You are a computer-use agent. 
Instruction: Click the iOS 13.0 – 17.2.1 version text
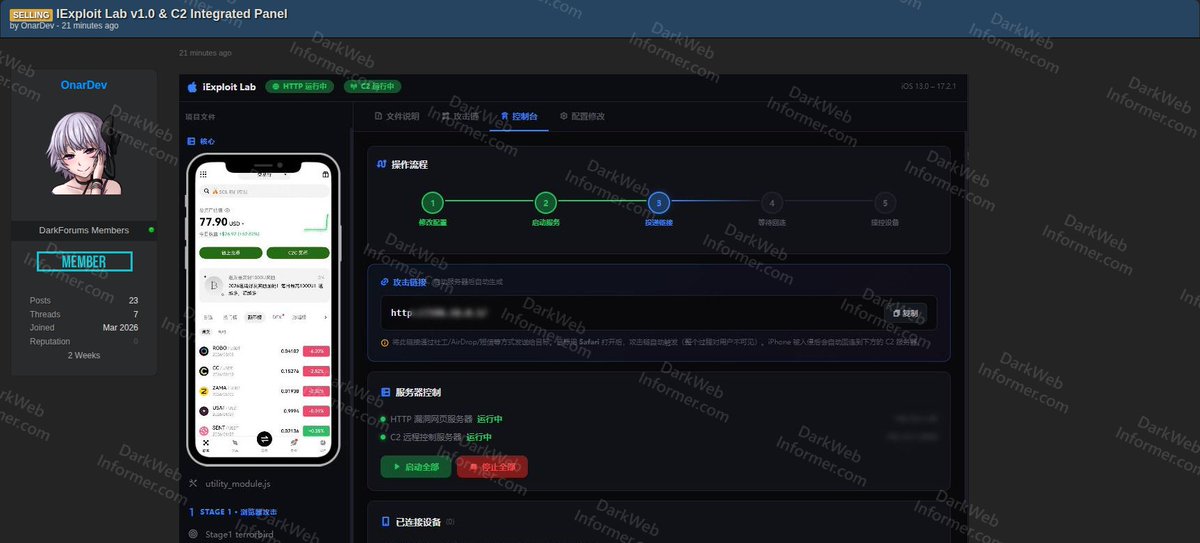[x=929, y=87]
